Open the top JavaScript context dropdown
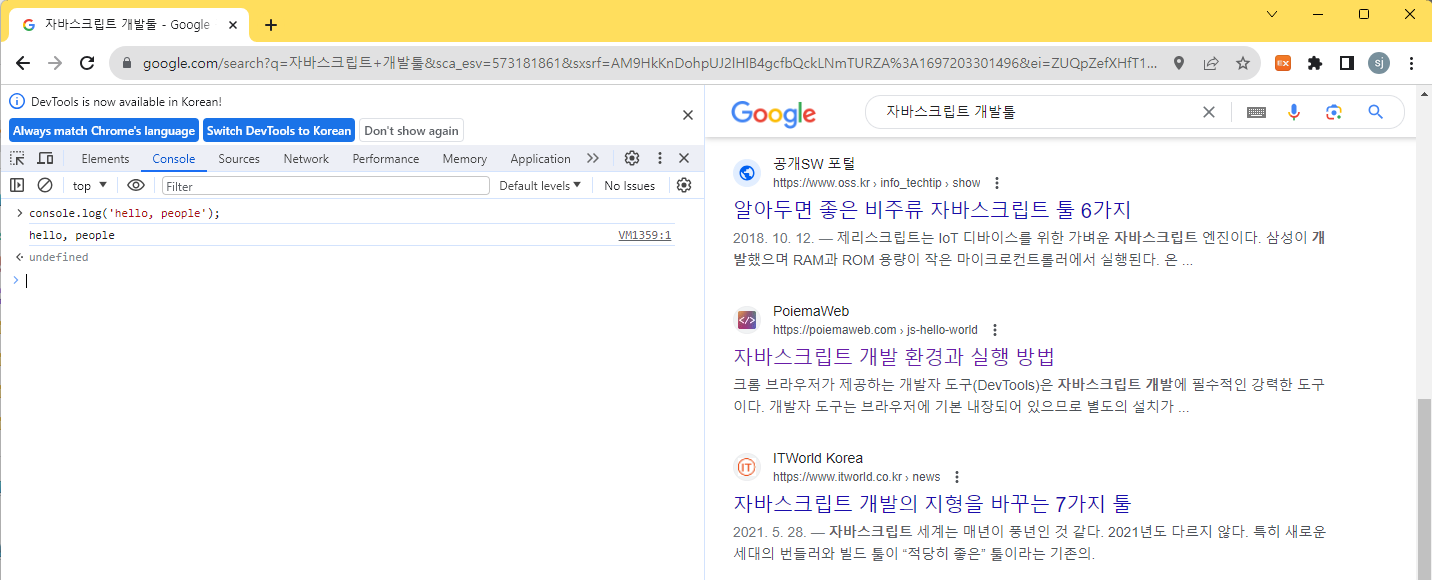Image resolution: width=1432 pixels, height=580 pixels. [90, 186]
